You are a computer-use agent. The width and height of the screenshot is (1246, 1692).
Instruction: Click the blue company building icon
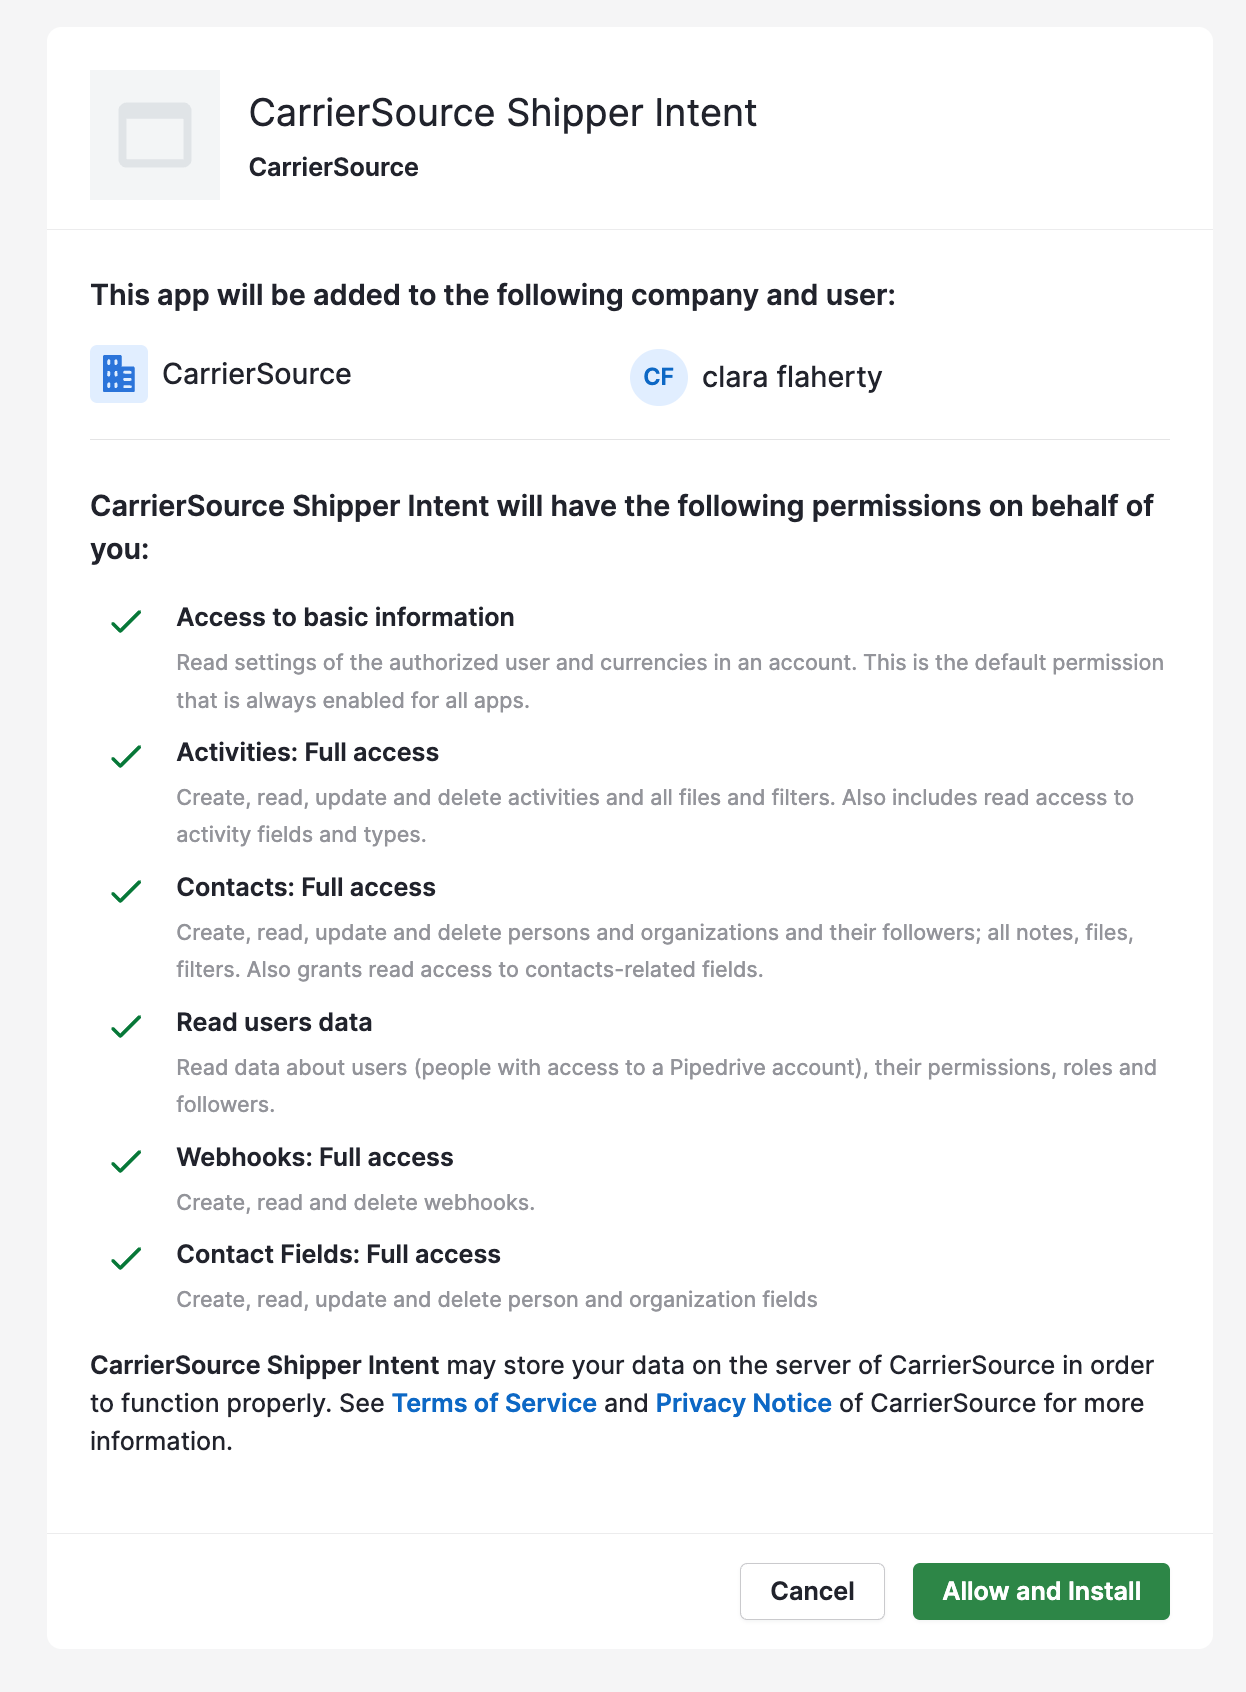tap(119, 374)
